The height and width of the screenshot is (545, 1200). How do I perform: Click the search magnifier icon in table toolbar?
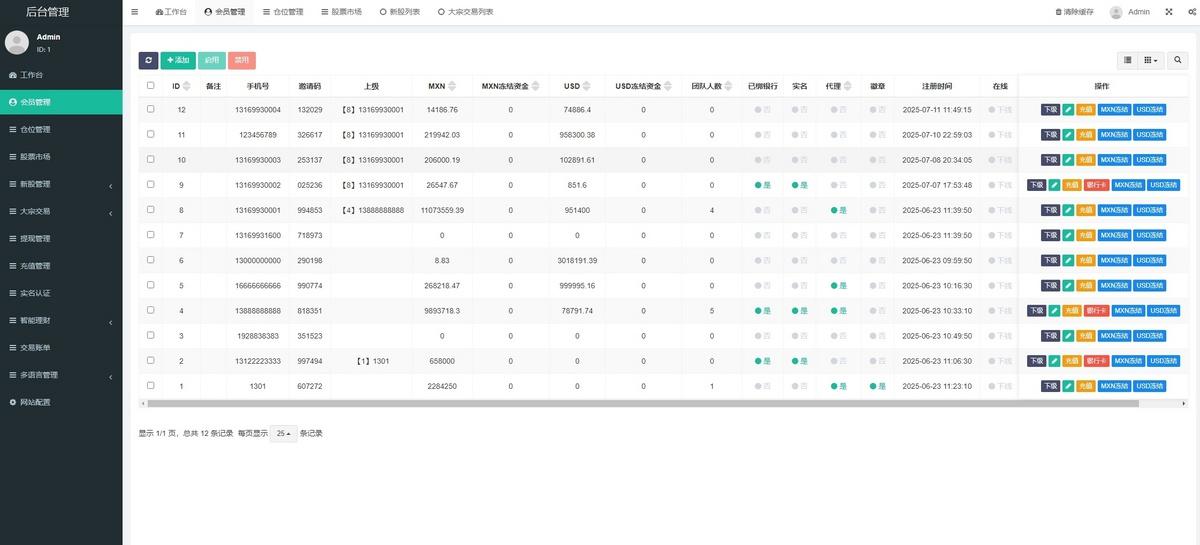pos(1178,60)
